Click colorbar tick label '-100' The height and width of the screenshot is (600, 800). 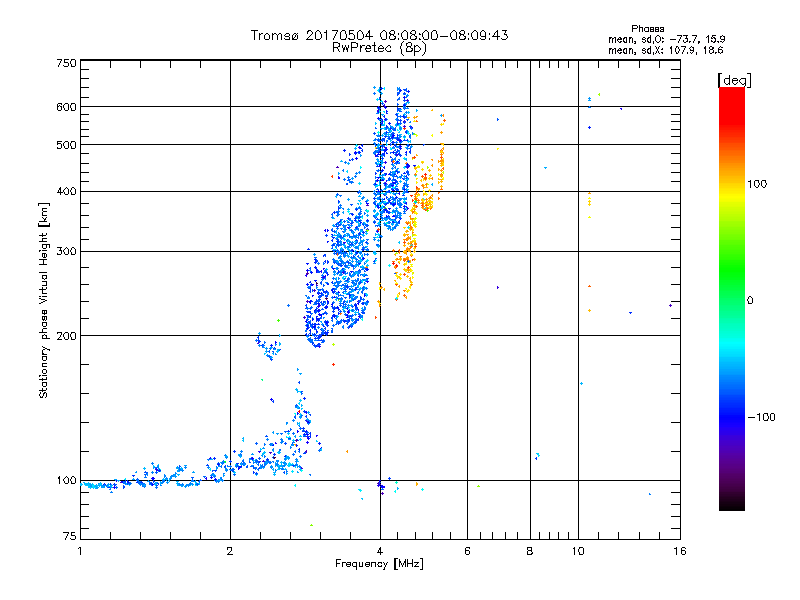[761, 417]
